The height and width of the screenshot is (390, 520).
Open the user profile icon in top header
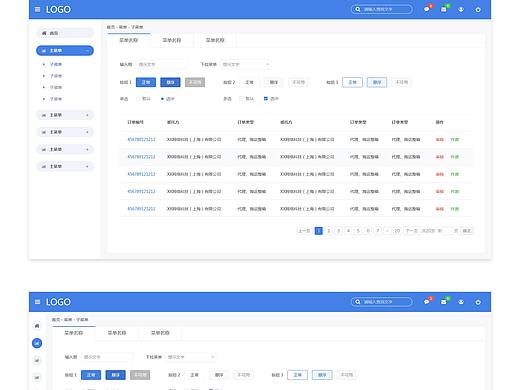461,9
